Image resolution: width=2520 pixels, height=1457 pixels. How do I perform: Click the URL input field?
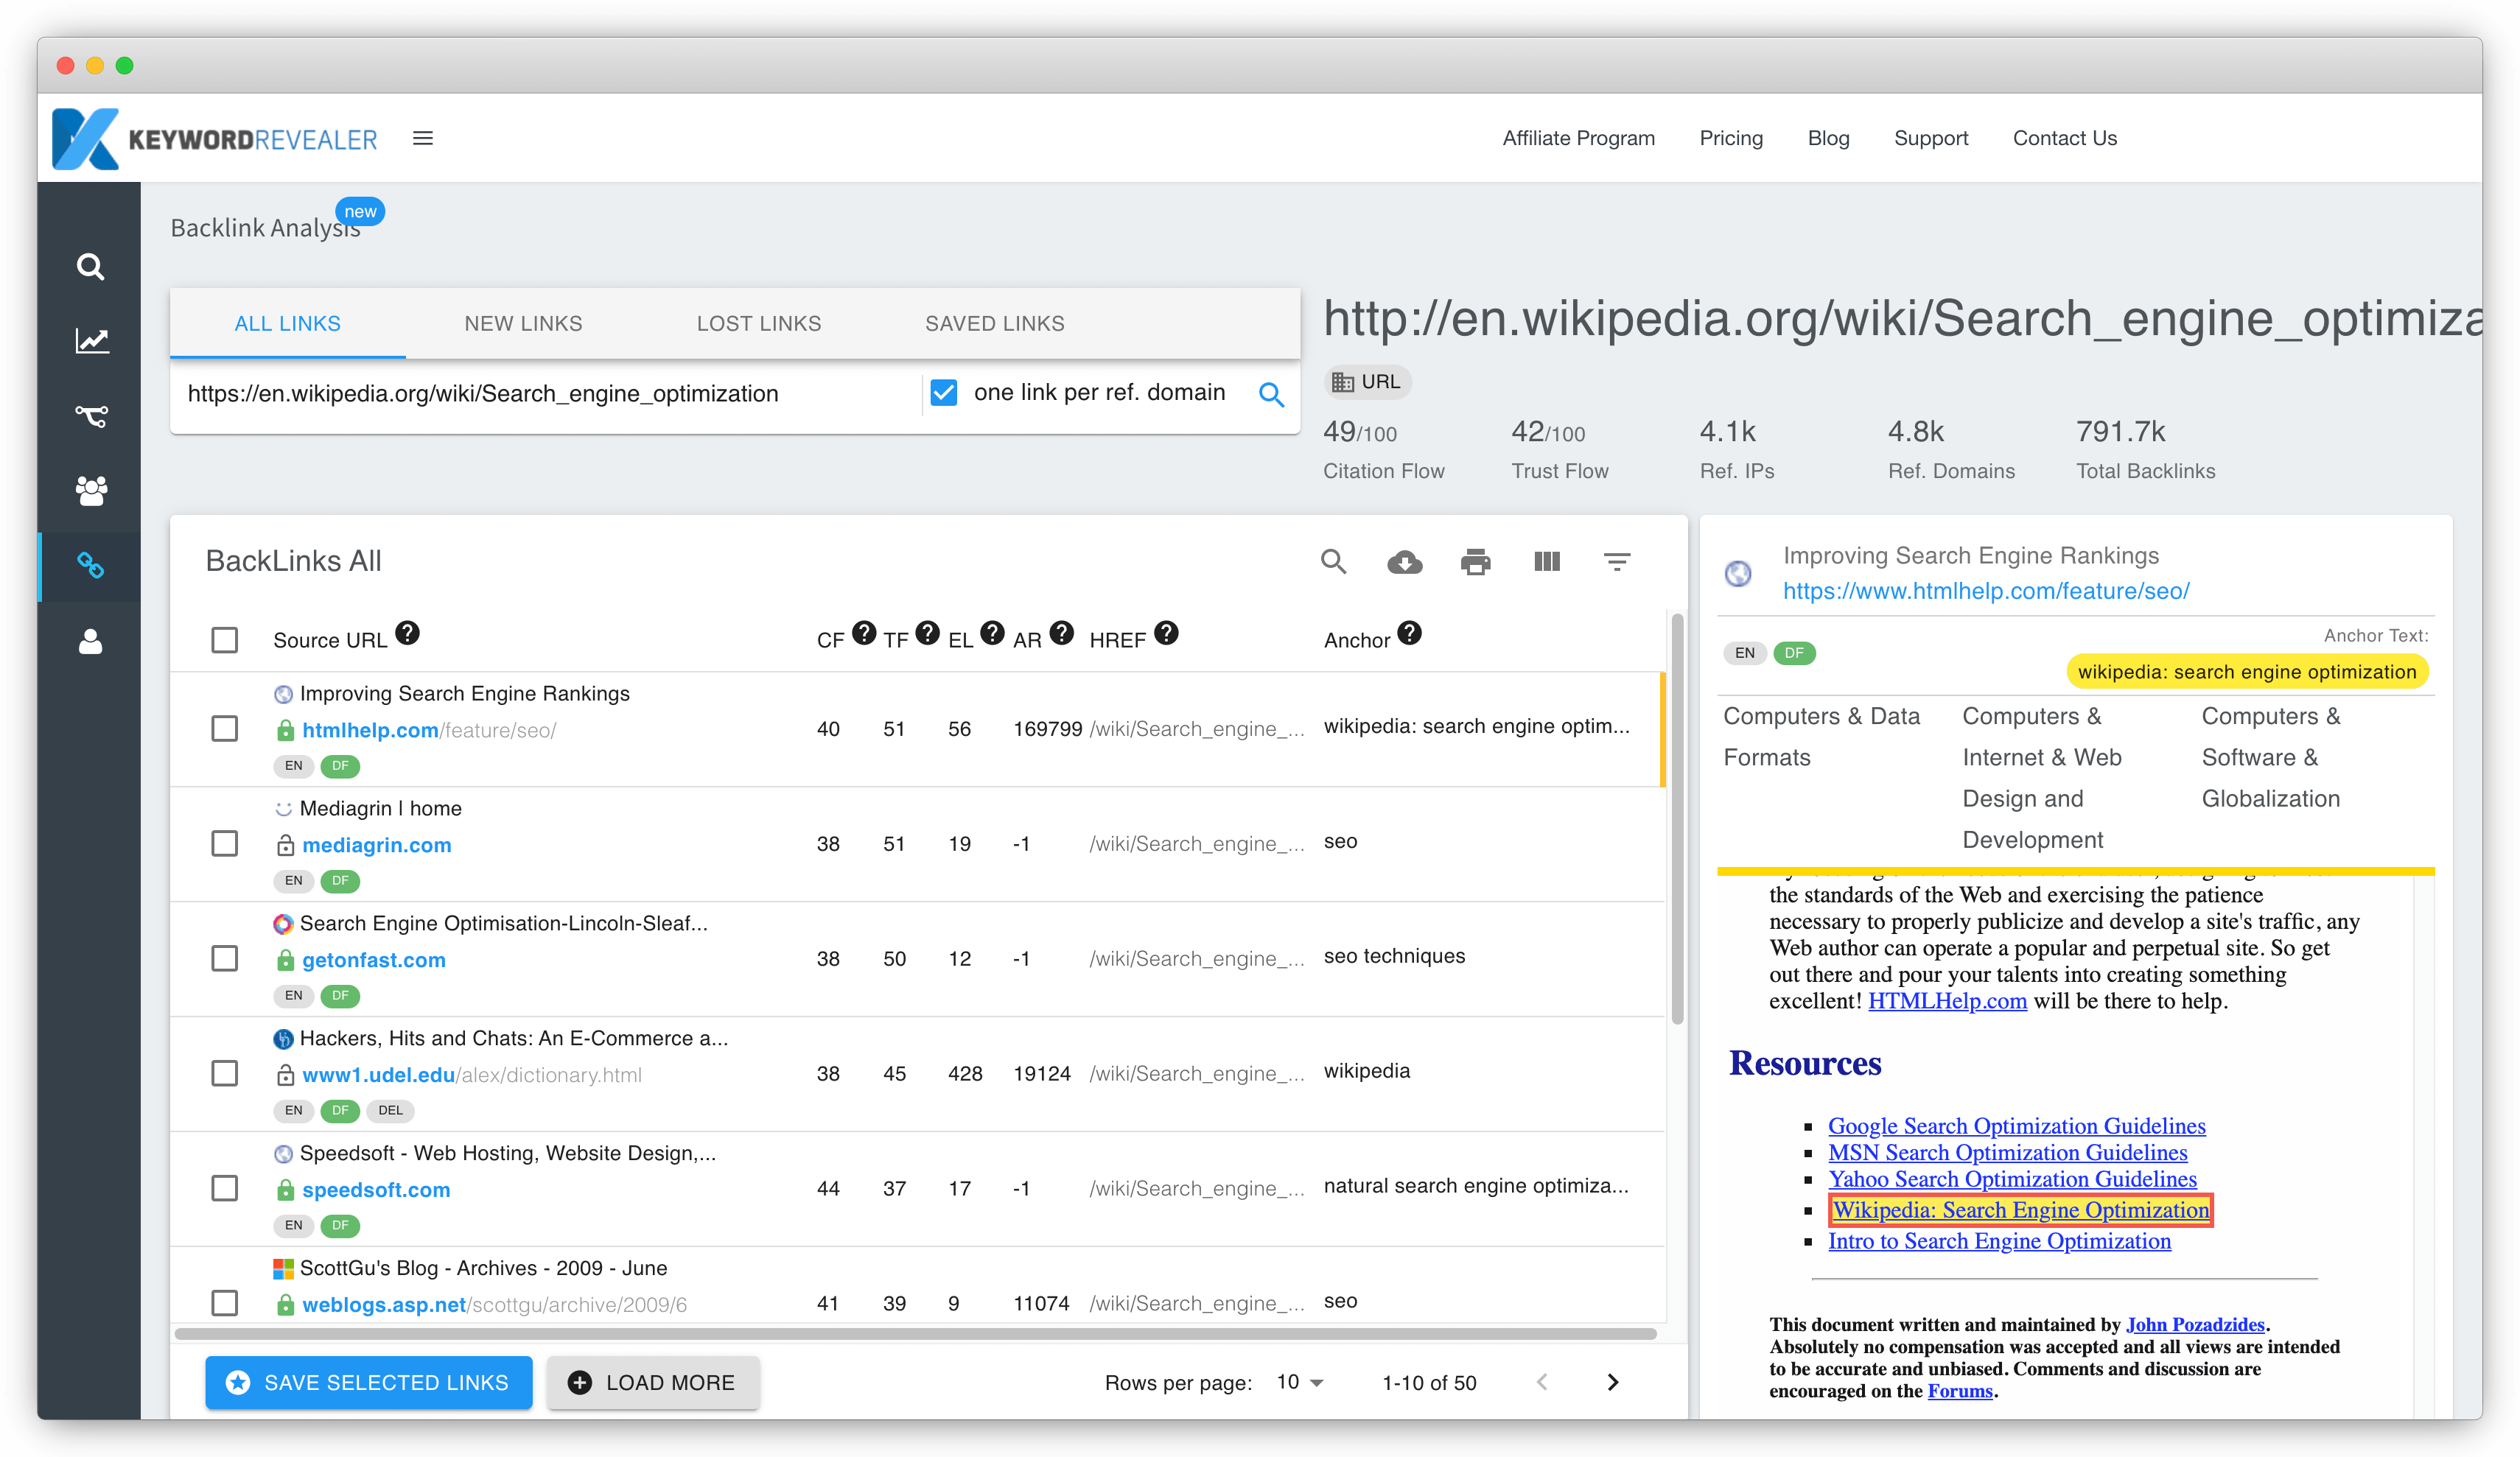(545, 394)
